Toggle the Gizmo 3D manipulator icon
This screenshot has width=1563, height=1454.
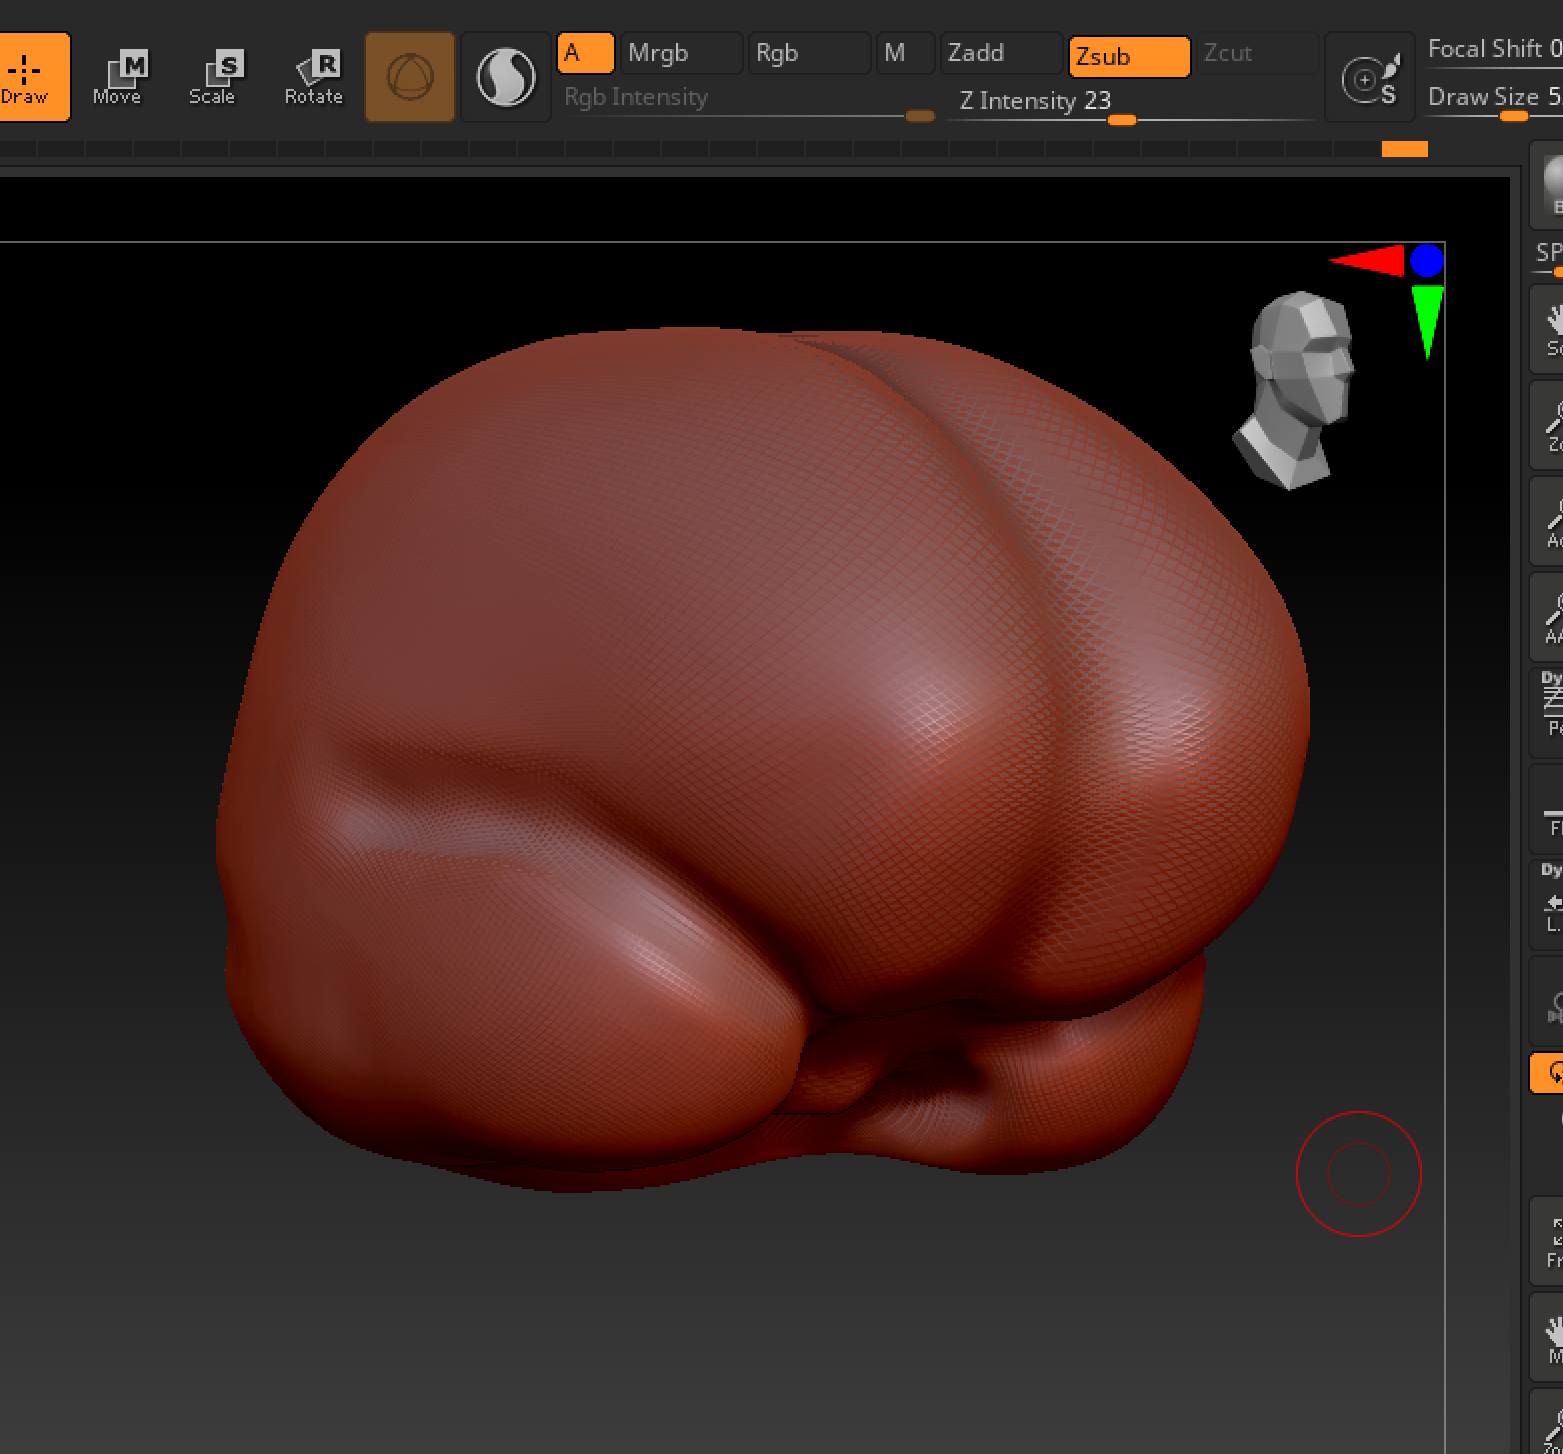(x=410, y=77)
